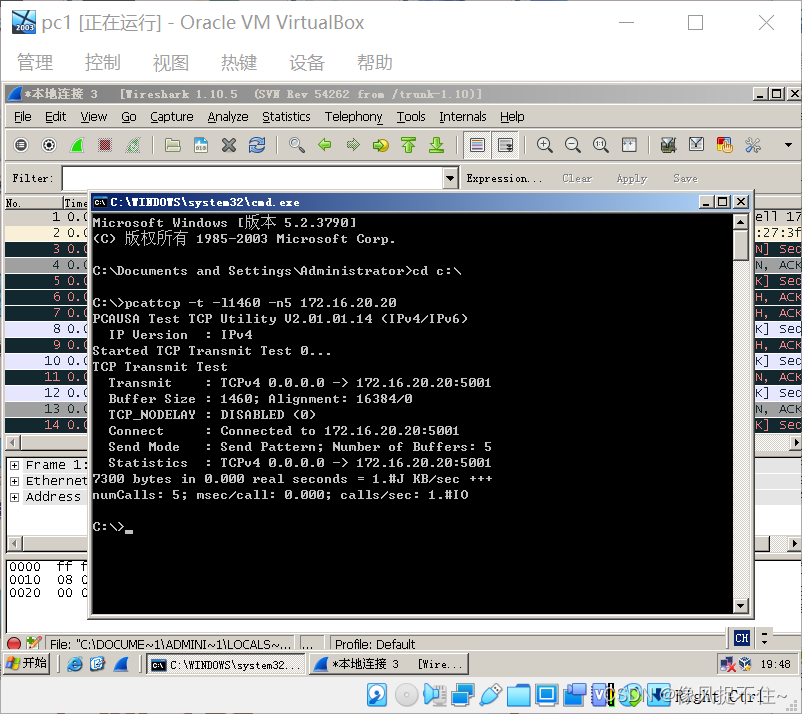The height and width of the screenshot is (714, 802).
Task: Stop the running capture with red square icon
Action: 105,145
